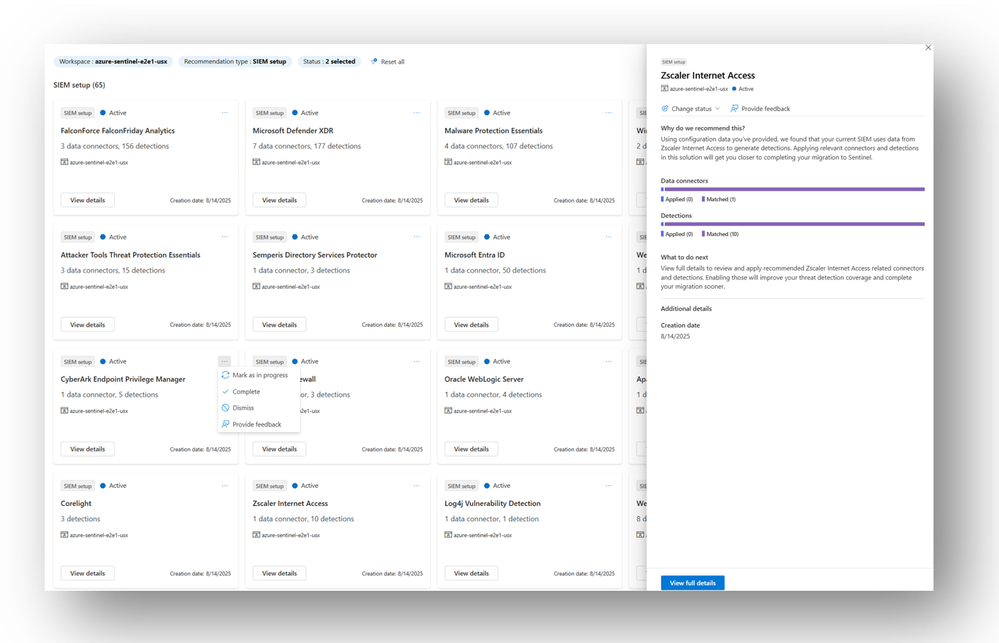Click Provide feedback in details panel

click(x=760, y=108)
